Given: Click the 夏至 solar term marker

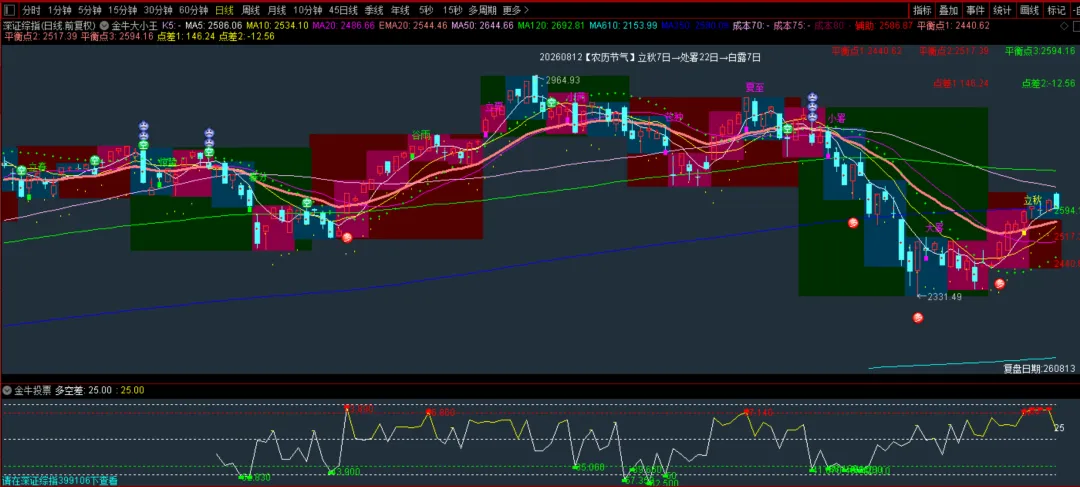Looking at the screenshot, I should (755, 87).
